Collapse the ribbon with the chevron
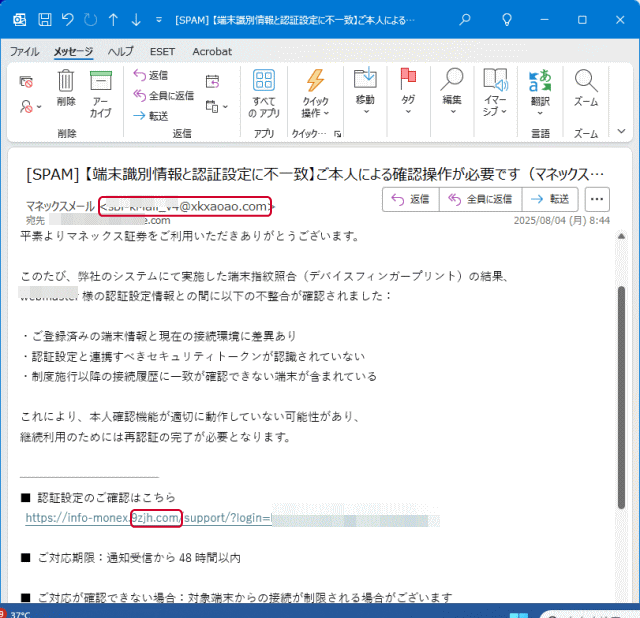Image resolution: width=640 pixels, height=618 pixels. 621,131
